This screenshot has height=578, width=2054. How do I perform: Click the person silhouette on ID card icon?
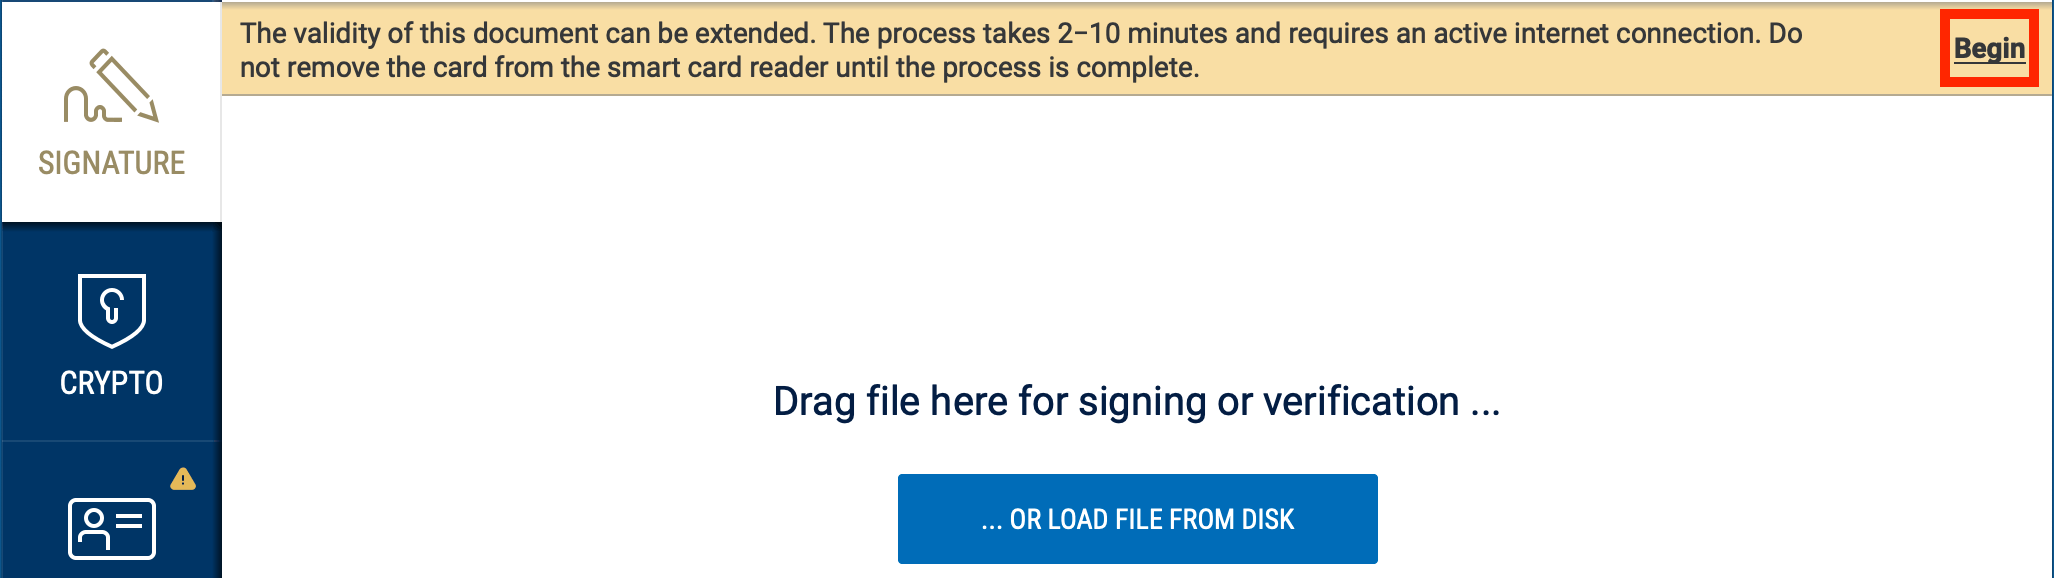click(x=94, y=530)
